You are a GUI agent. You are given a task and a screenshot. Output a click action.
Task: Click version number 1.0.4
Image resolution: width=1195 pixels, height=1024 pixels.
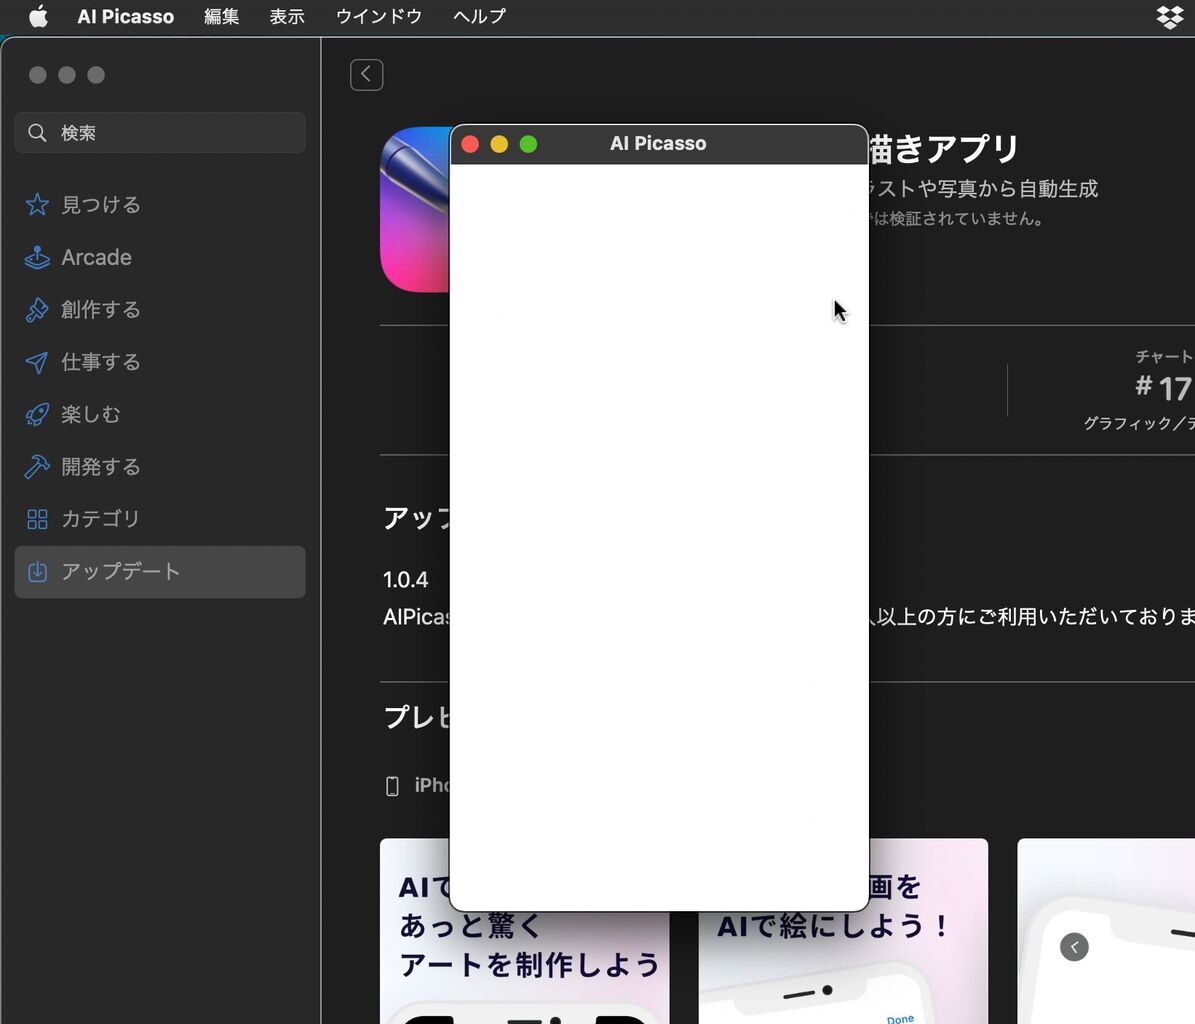(405, 580)
